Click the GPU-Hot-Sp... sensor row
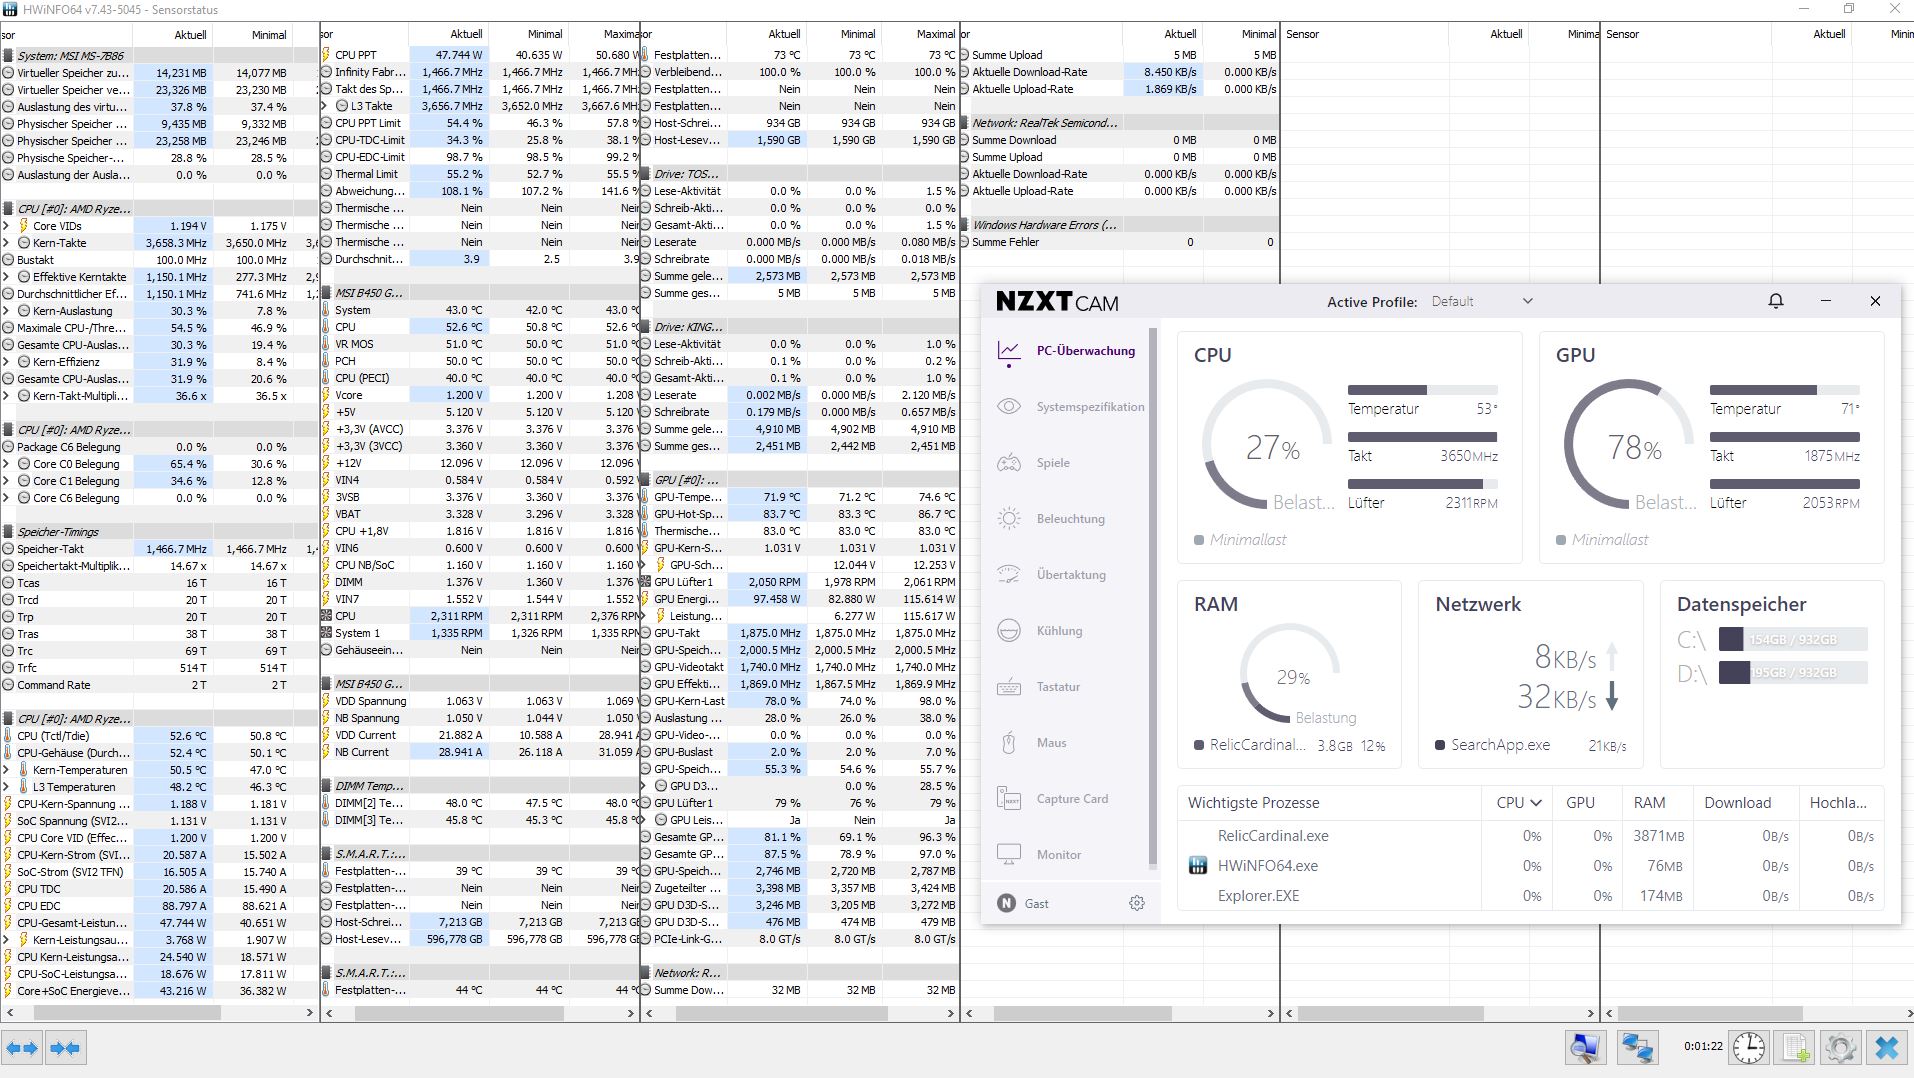 800,514
